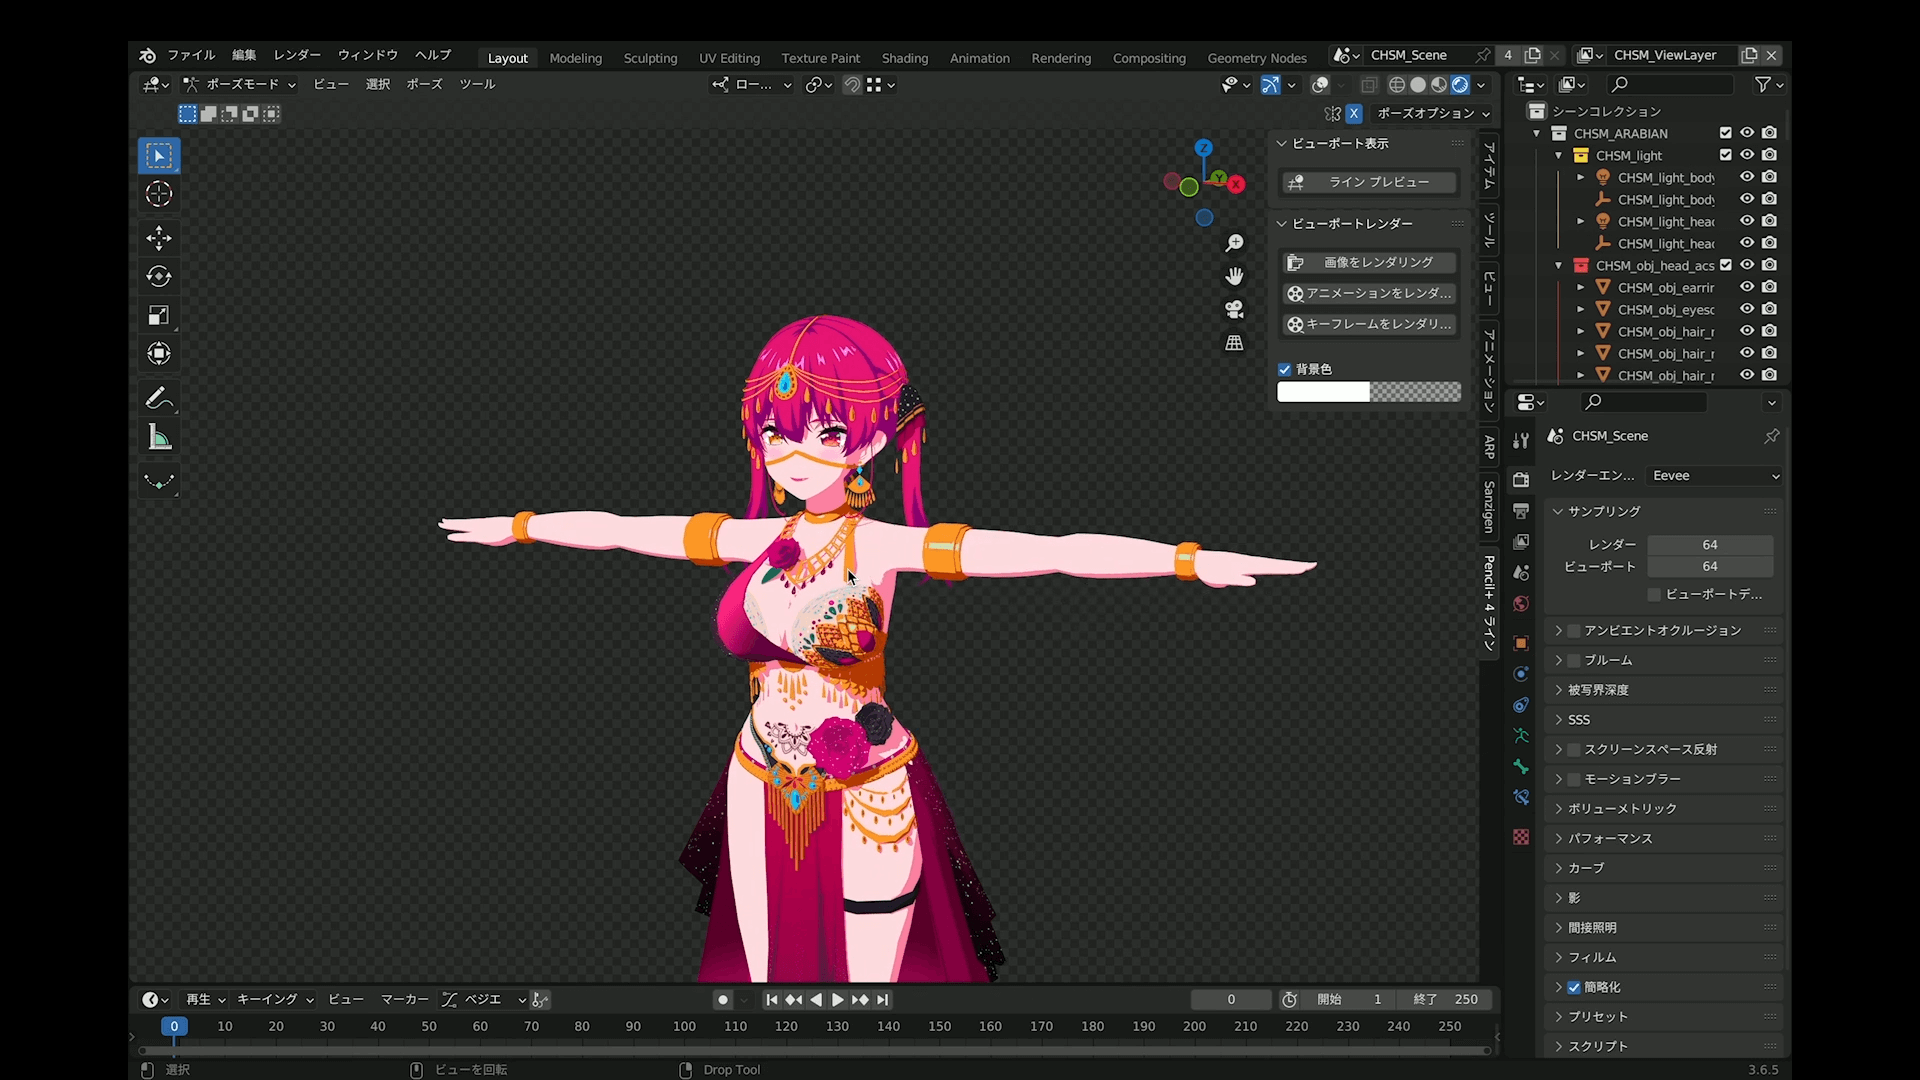Play animation in reverse

[816, 999]
